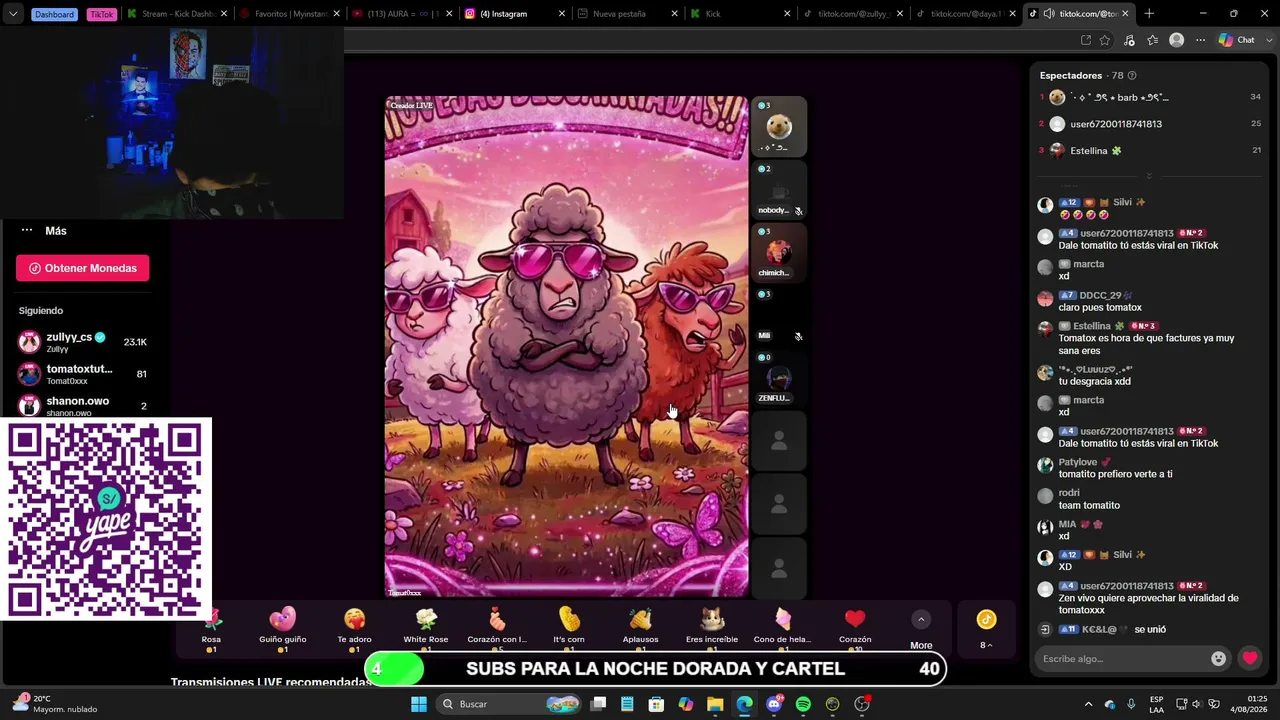Send the White Rose gift
The width and height of the screenshot is (1280, 720).
426,628
